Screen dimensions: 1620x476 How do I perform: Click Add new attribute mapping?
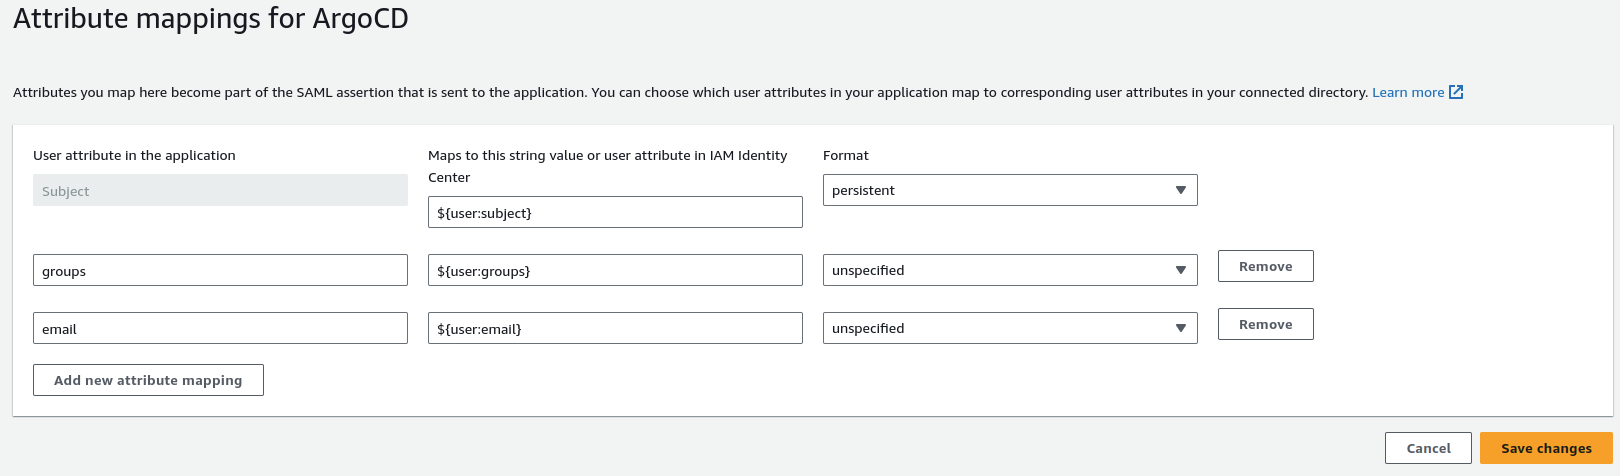(148, 380)
